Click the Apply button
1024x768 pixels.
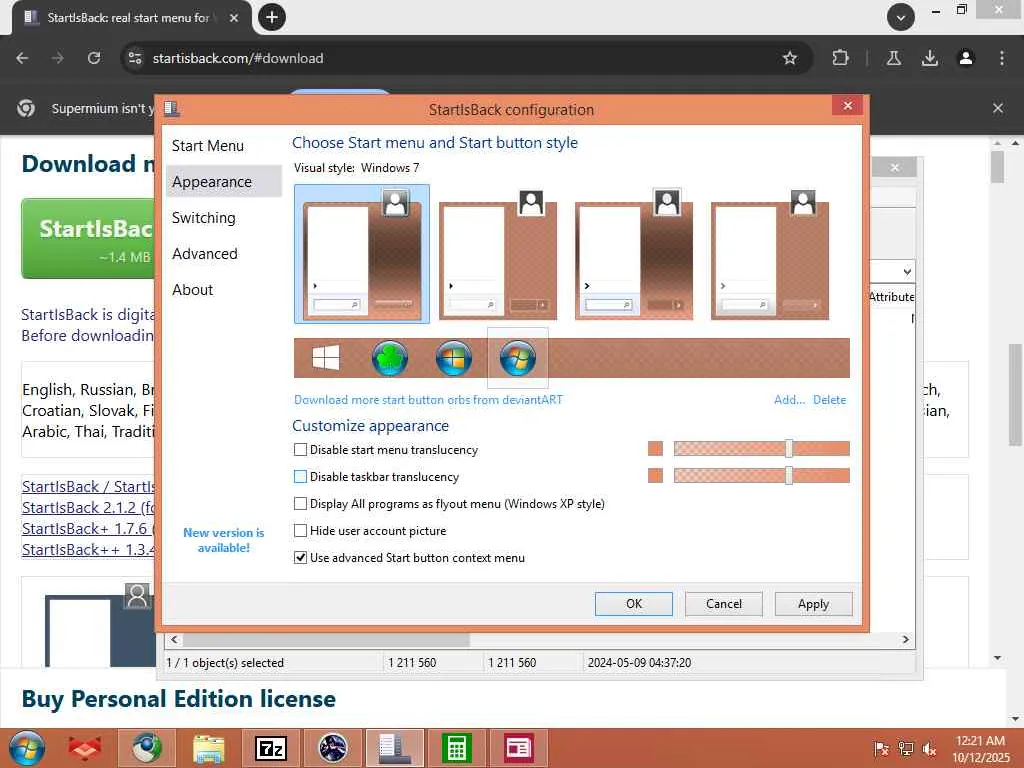point(813,604)
